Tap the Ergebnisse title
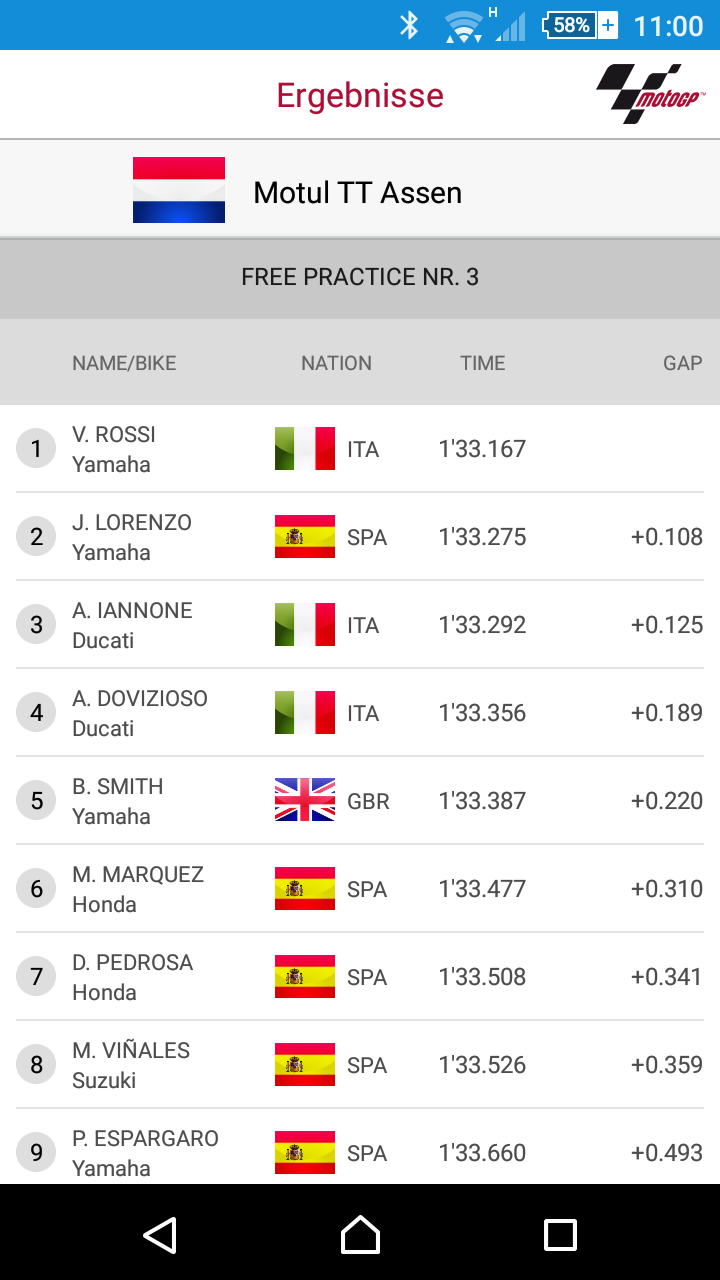The height and width of the screenshot is (1280, 720). 360,96
